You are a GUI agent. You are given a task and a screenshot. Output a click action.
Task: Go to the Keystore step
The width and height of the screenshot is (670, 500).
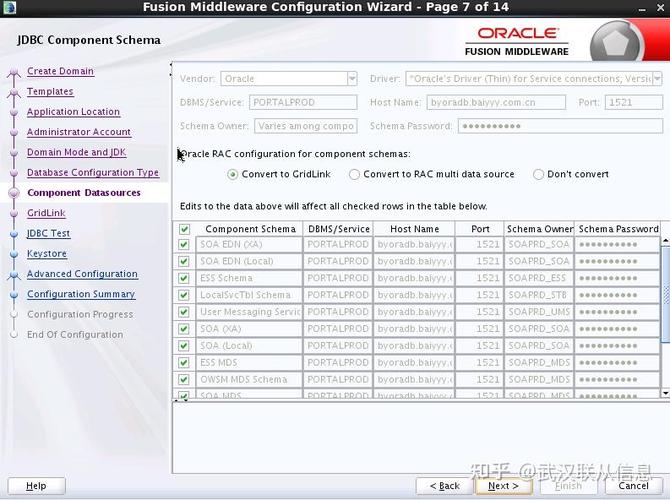coord(47,253)
